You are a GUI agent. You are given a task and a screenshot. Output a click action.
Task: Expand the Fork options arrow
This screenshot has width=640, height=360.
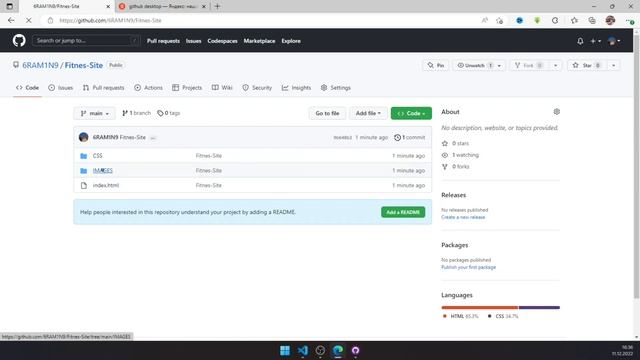(x=555, y=65)
